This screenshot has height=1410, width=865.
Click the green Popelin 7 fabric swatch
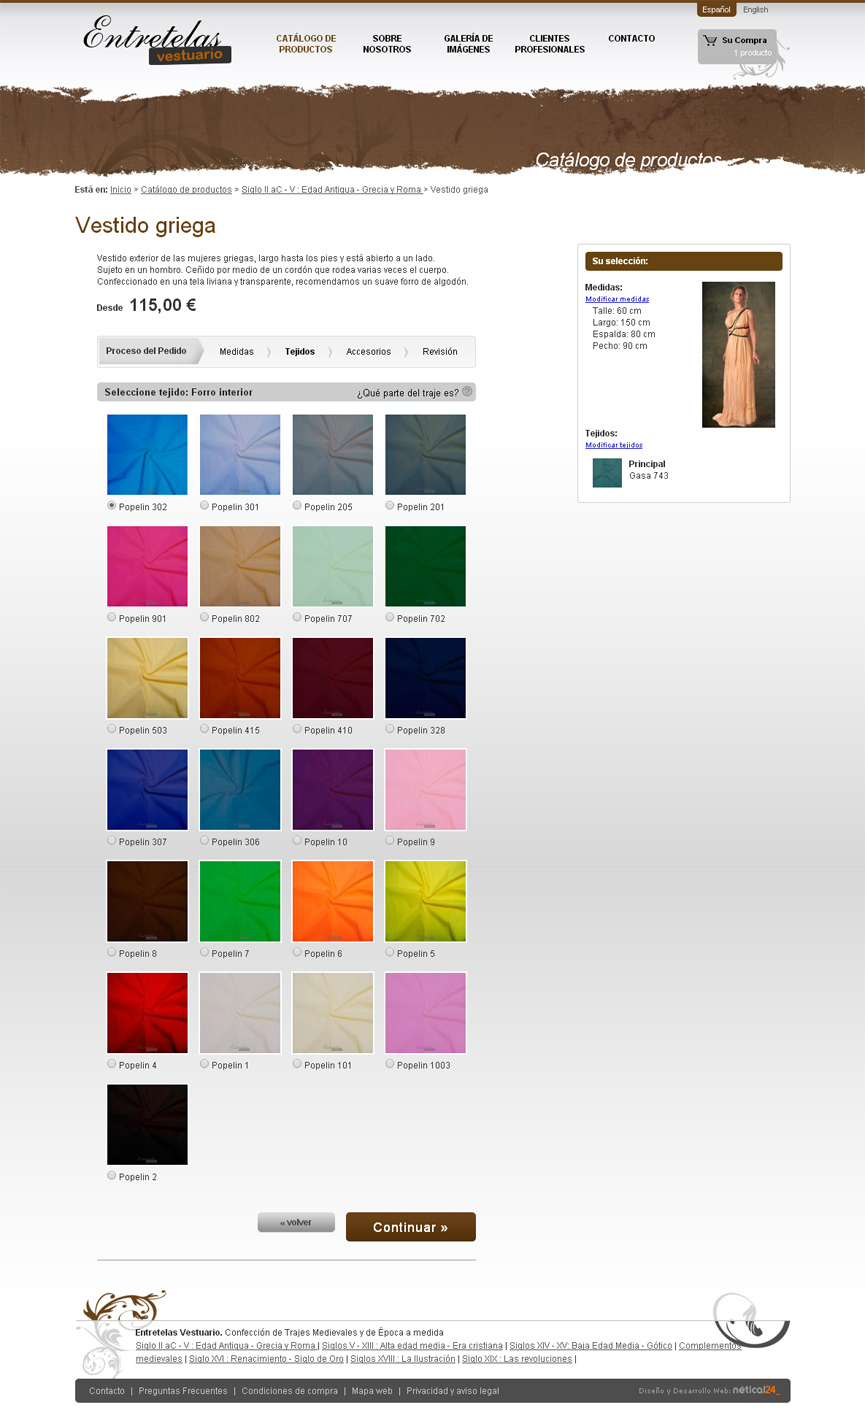(x=240, y=901)
